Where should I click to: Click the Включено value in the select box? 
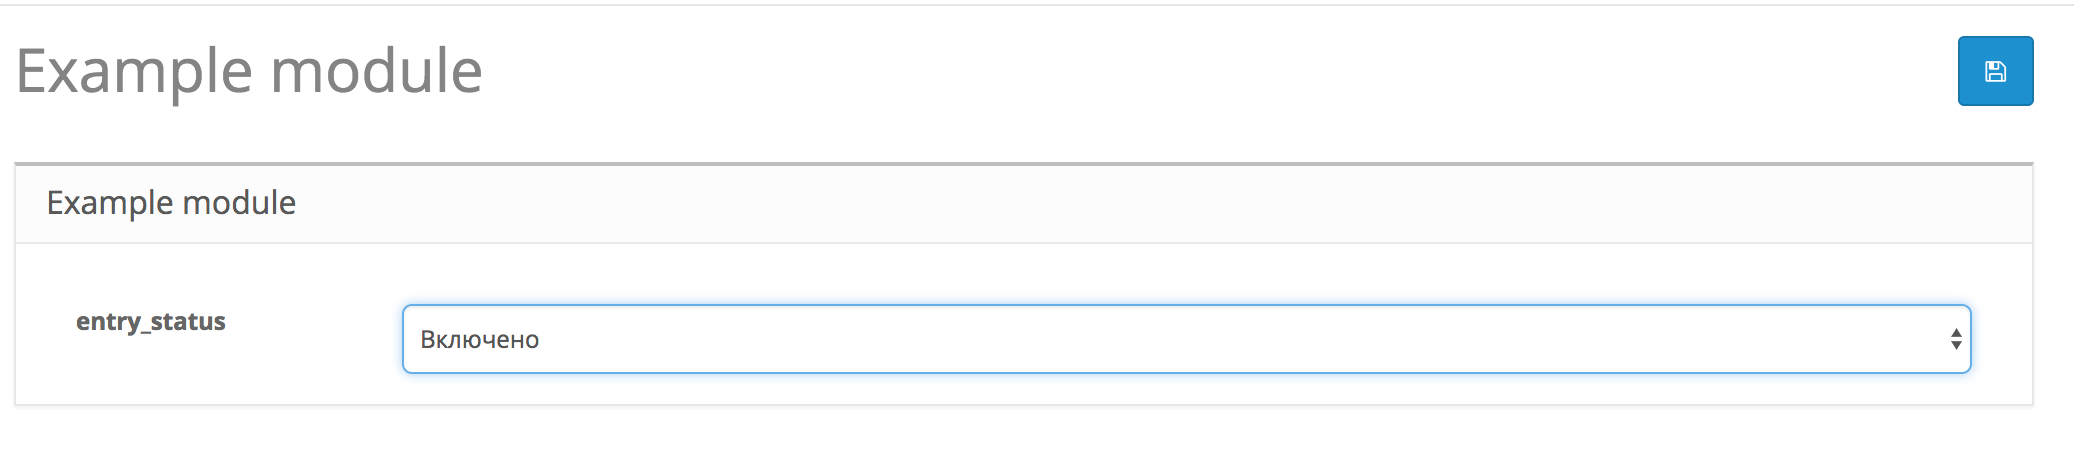(x=479, y=340)
